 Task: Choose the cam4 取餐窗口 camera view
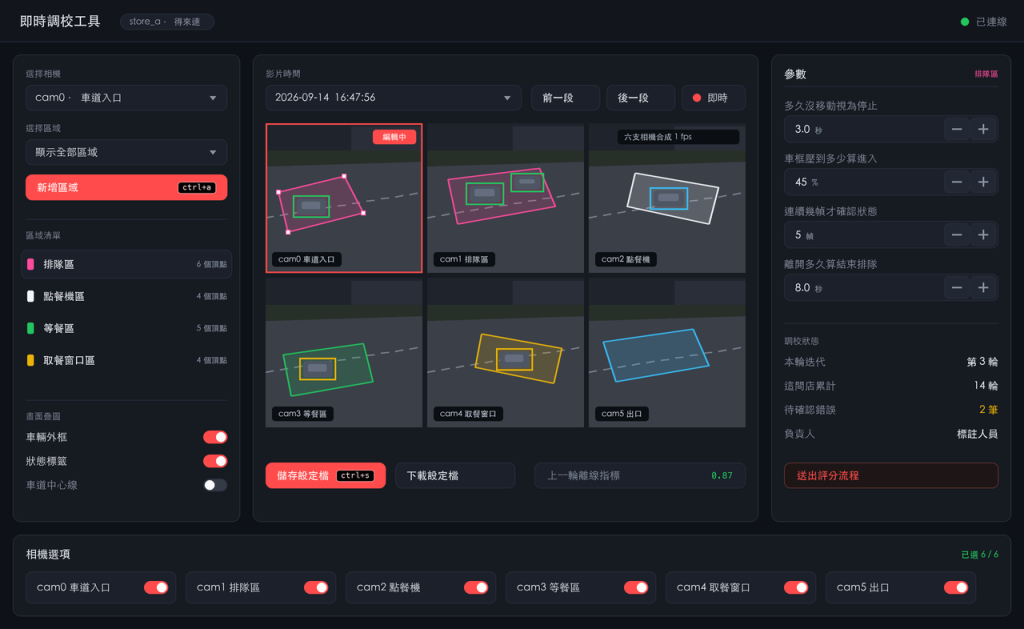[505, 353]
